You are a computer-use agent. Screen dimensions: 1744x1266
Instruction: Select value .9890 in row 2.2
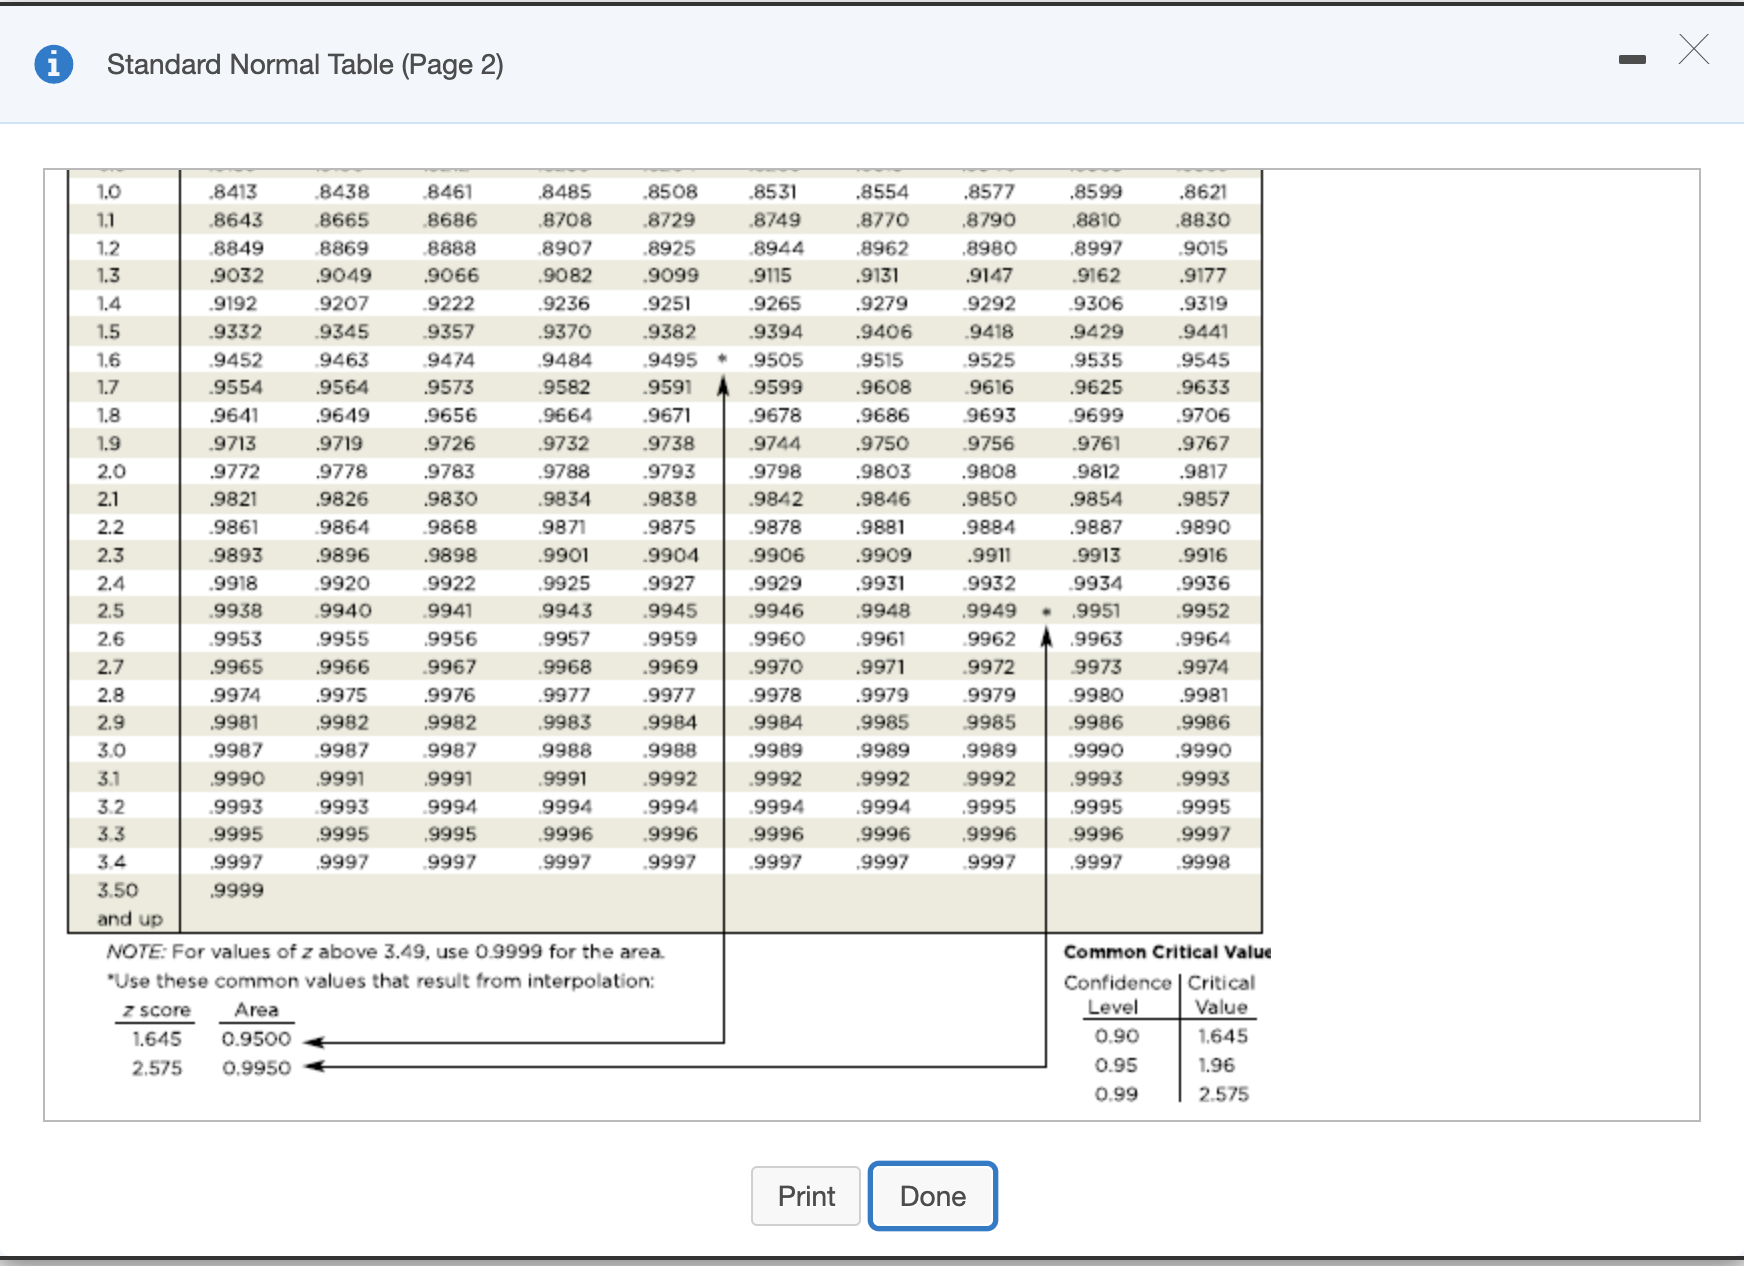point(1204,527)
